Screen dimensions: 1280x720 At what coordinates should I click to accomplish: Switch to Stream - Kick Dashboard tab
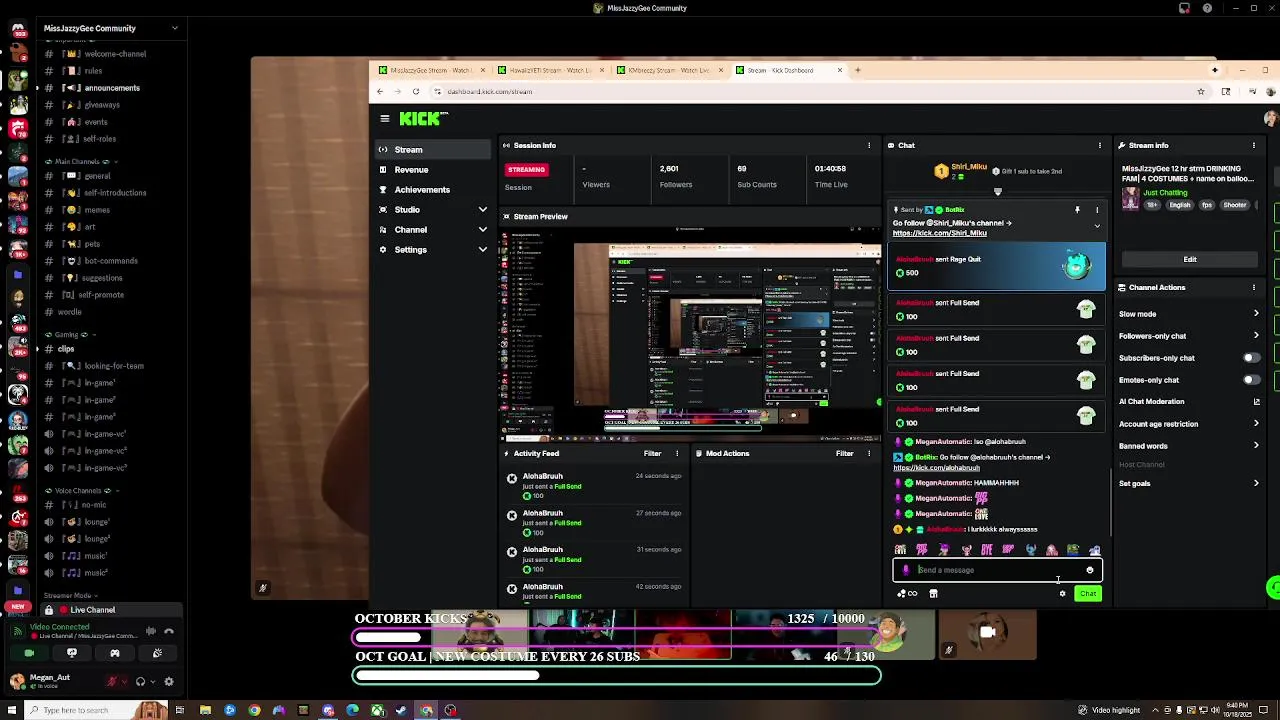789,70
